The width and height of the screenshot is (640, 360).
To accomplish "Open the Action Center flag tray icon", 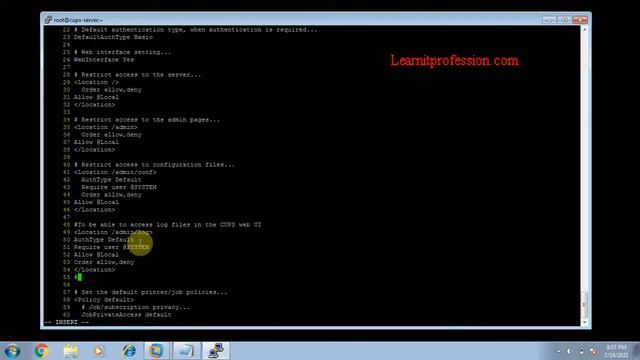I will coord(594,351).
